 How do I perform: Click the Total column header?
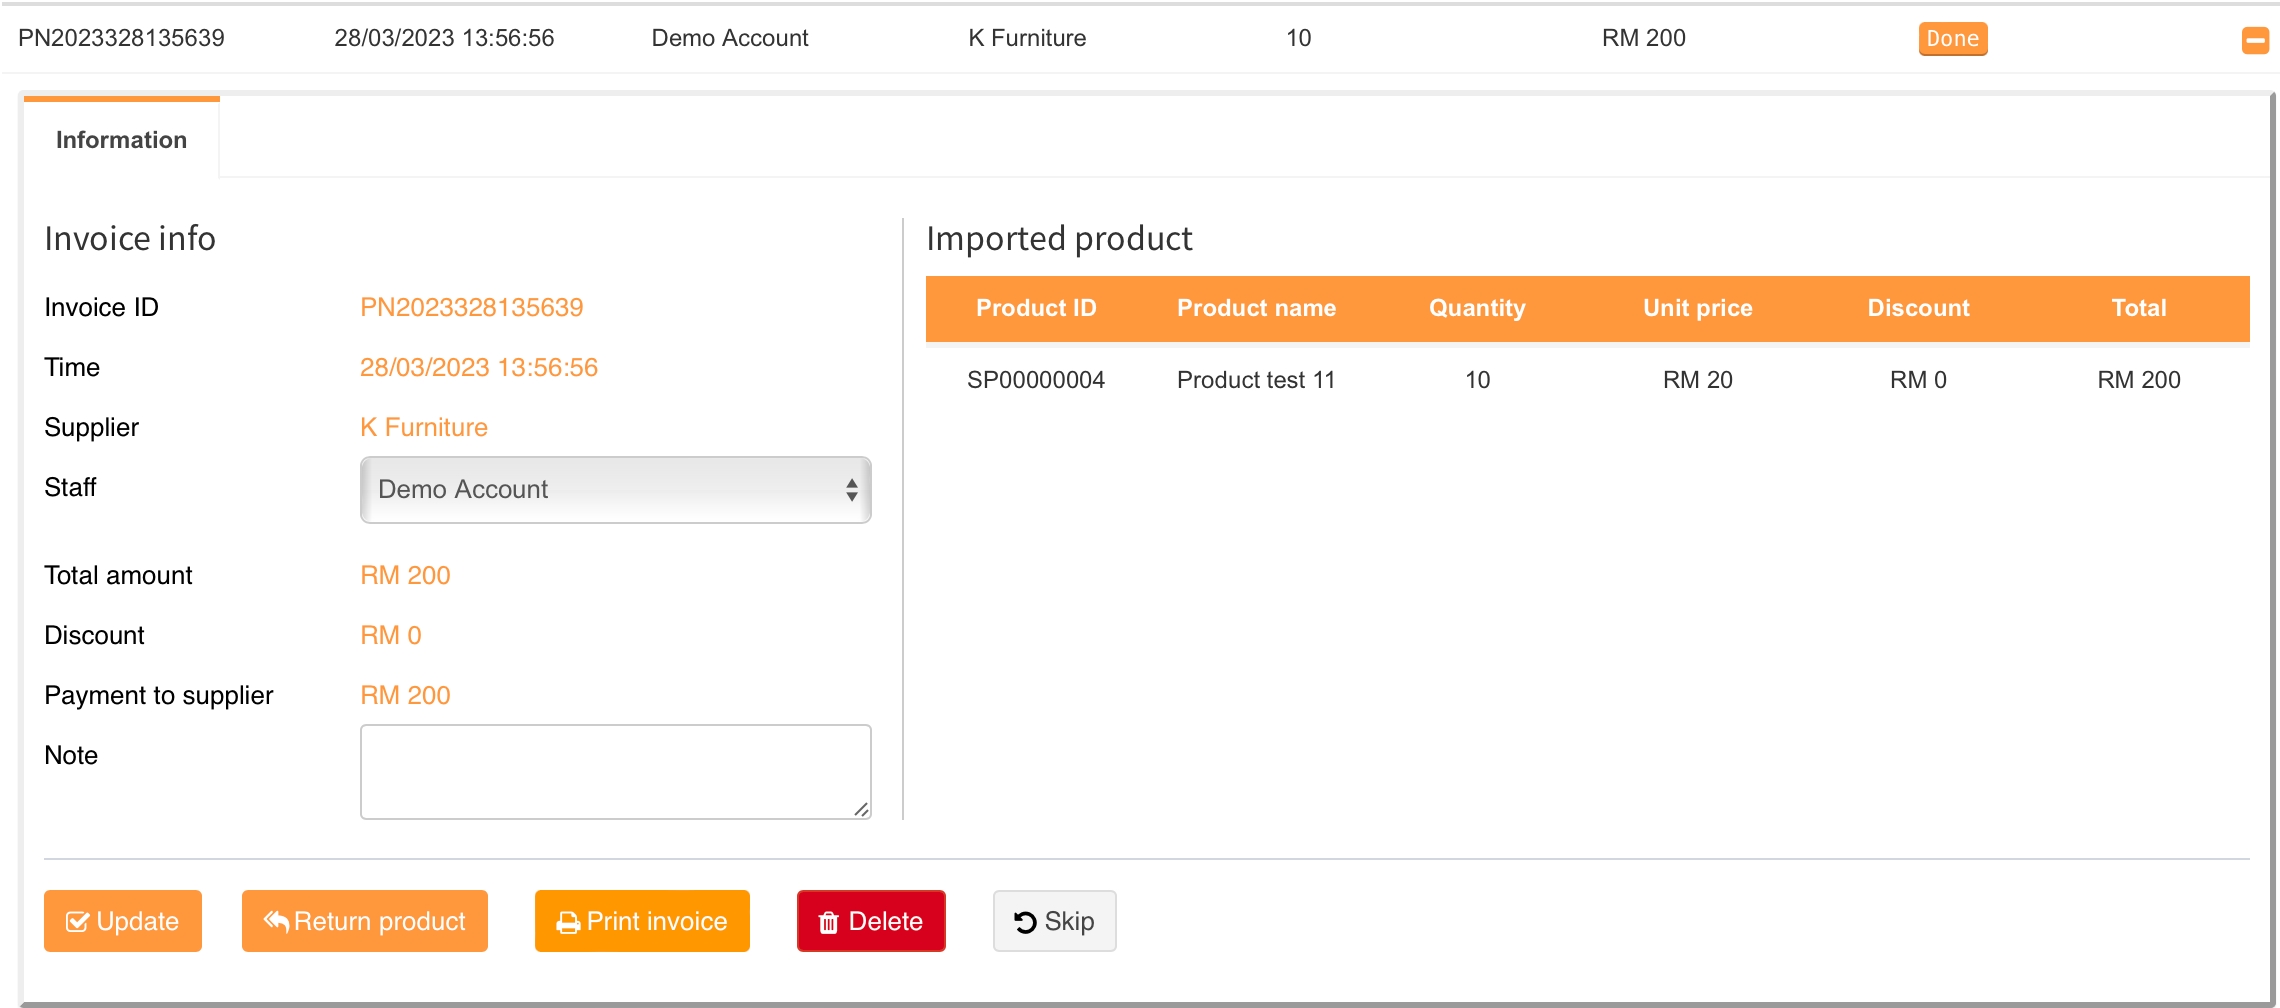pos(2138,309)
